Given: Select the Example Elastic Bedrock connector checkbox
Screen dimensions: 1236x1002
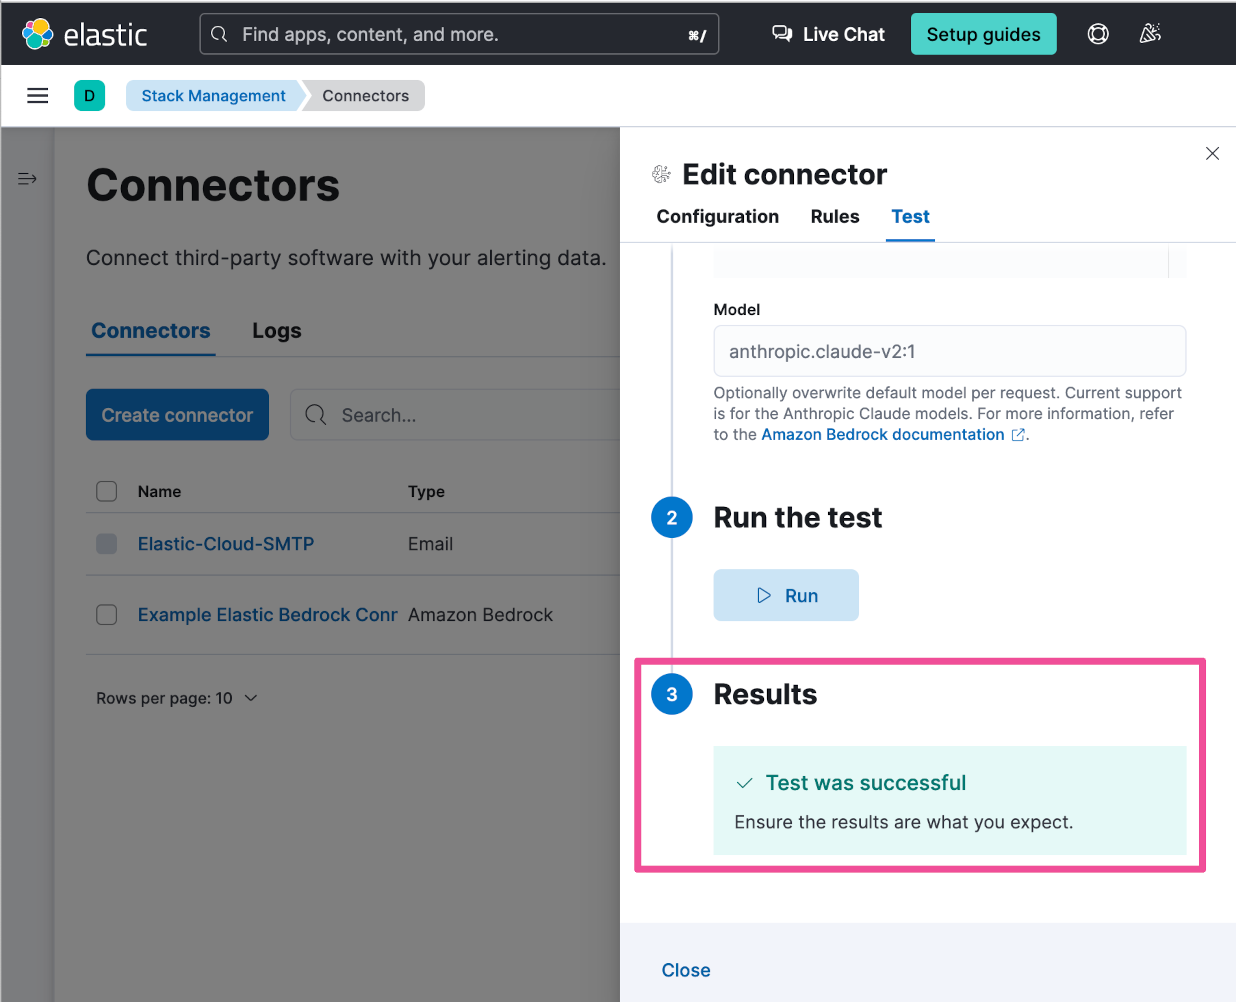Looking at the screenshot, I should 107,614.
